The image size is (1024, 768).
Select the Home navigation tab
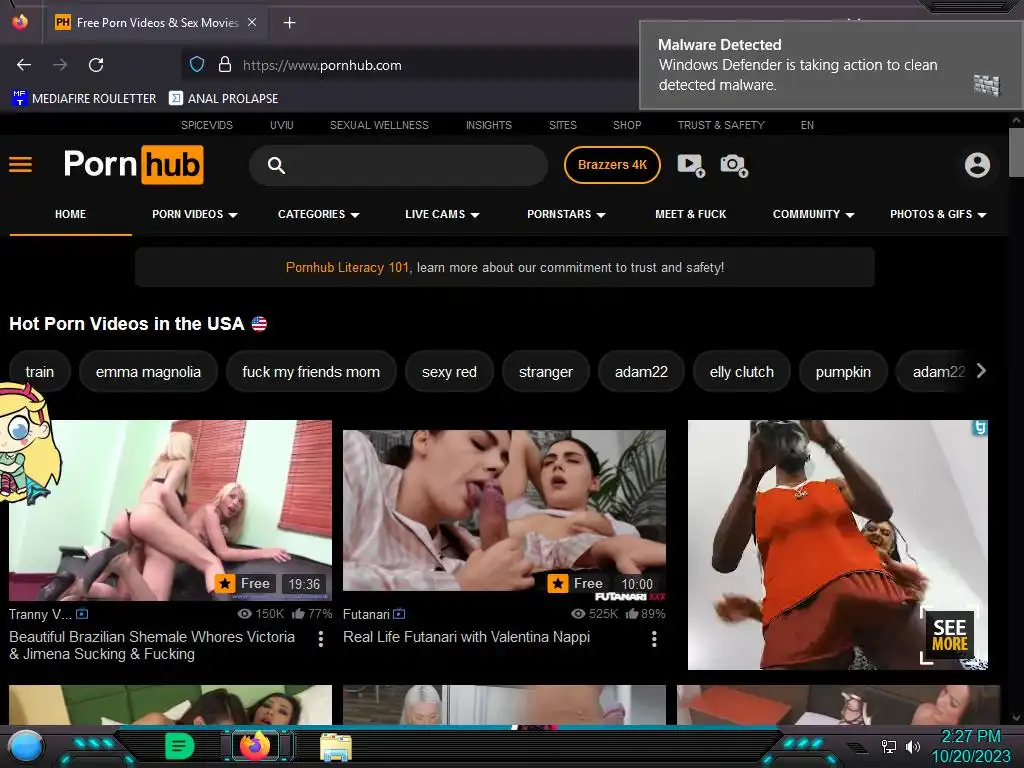(71, 214)
